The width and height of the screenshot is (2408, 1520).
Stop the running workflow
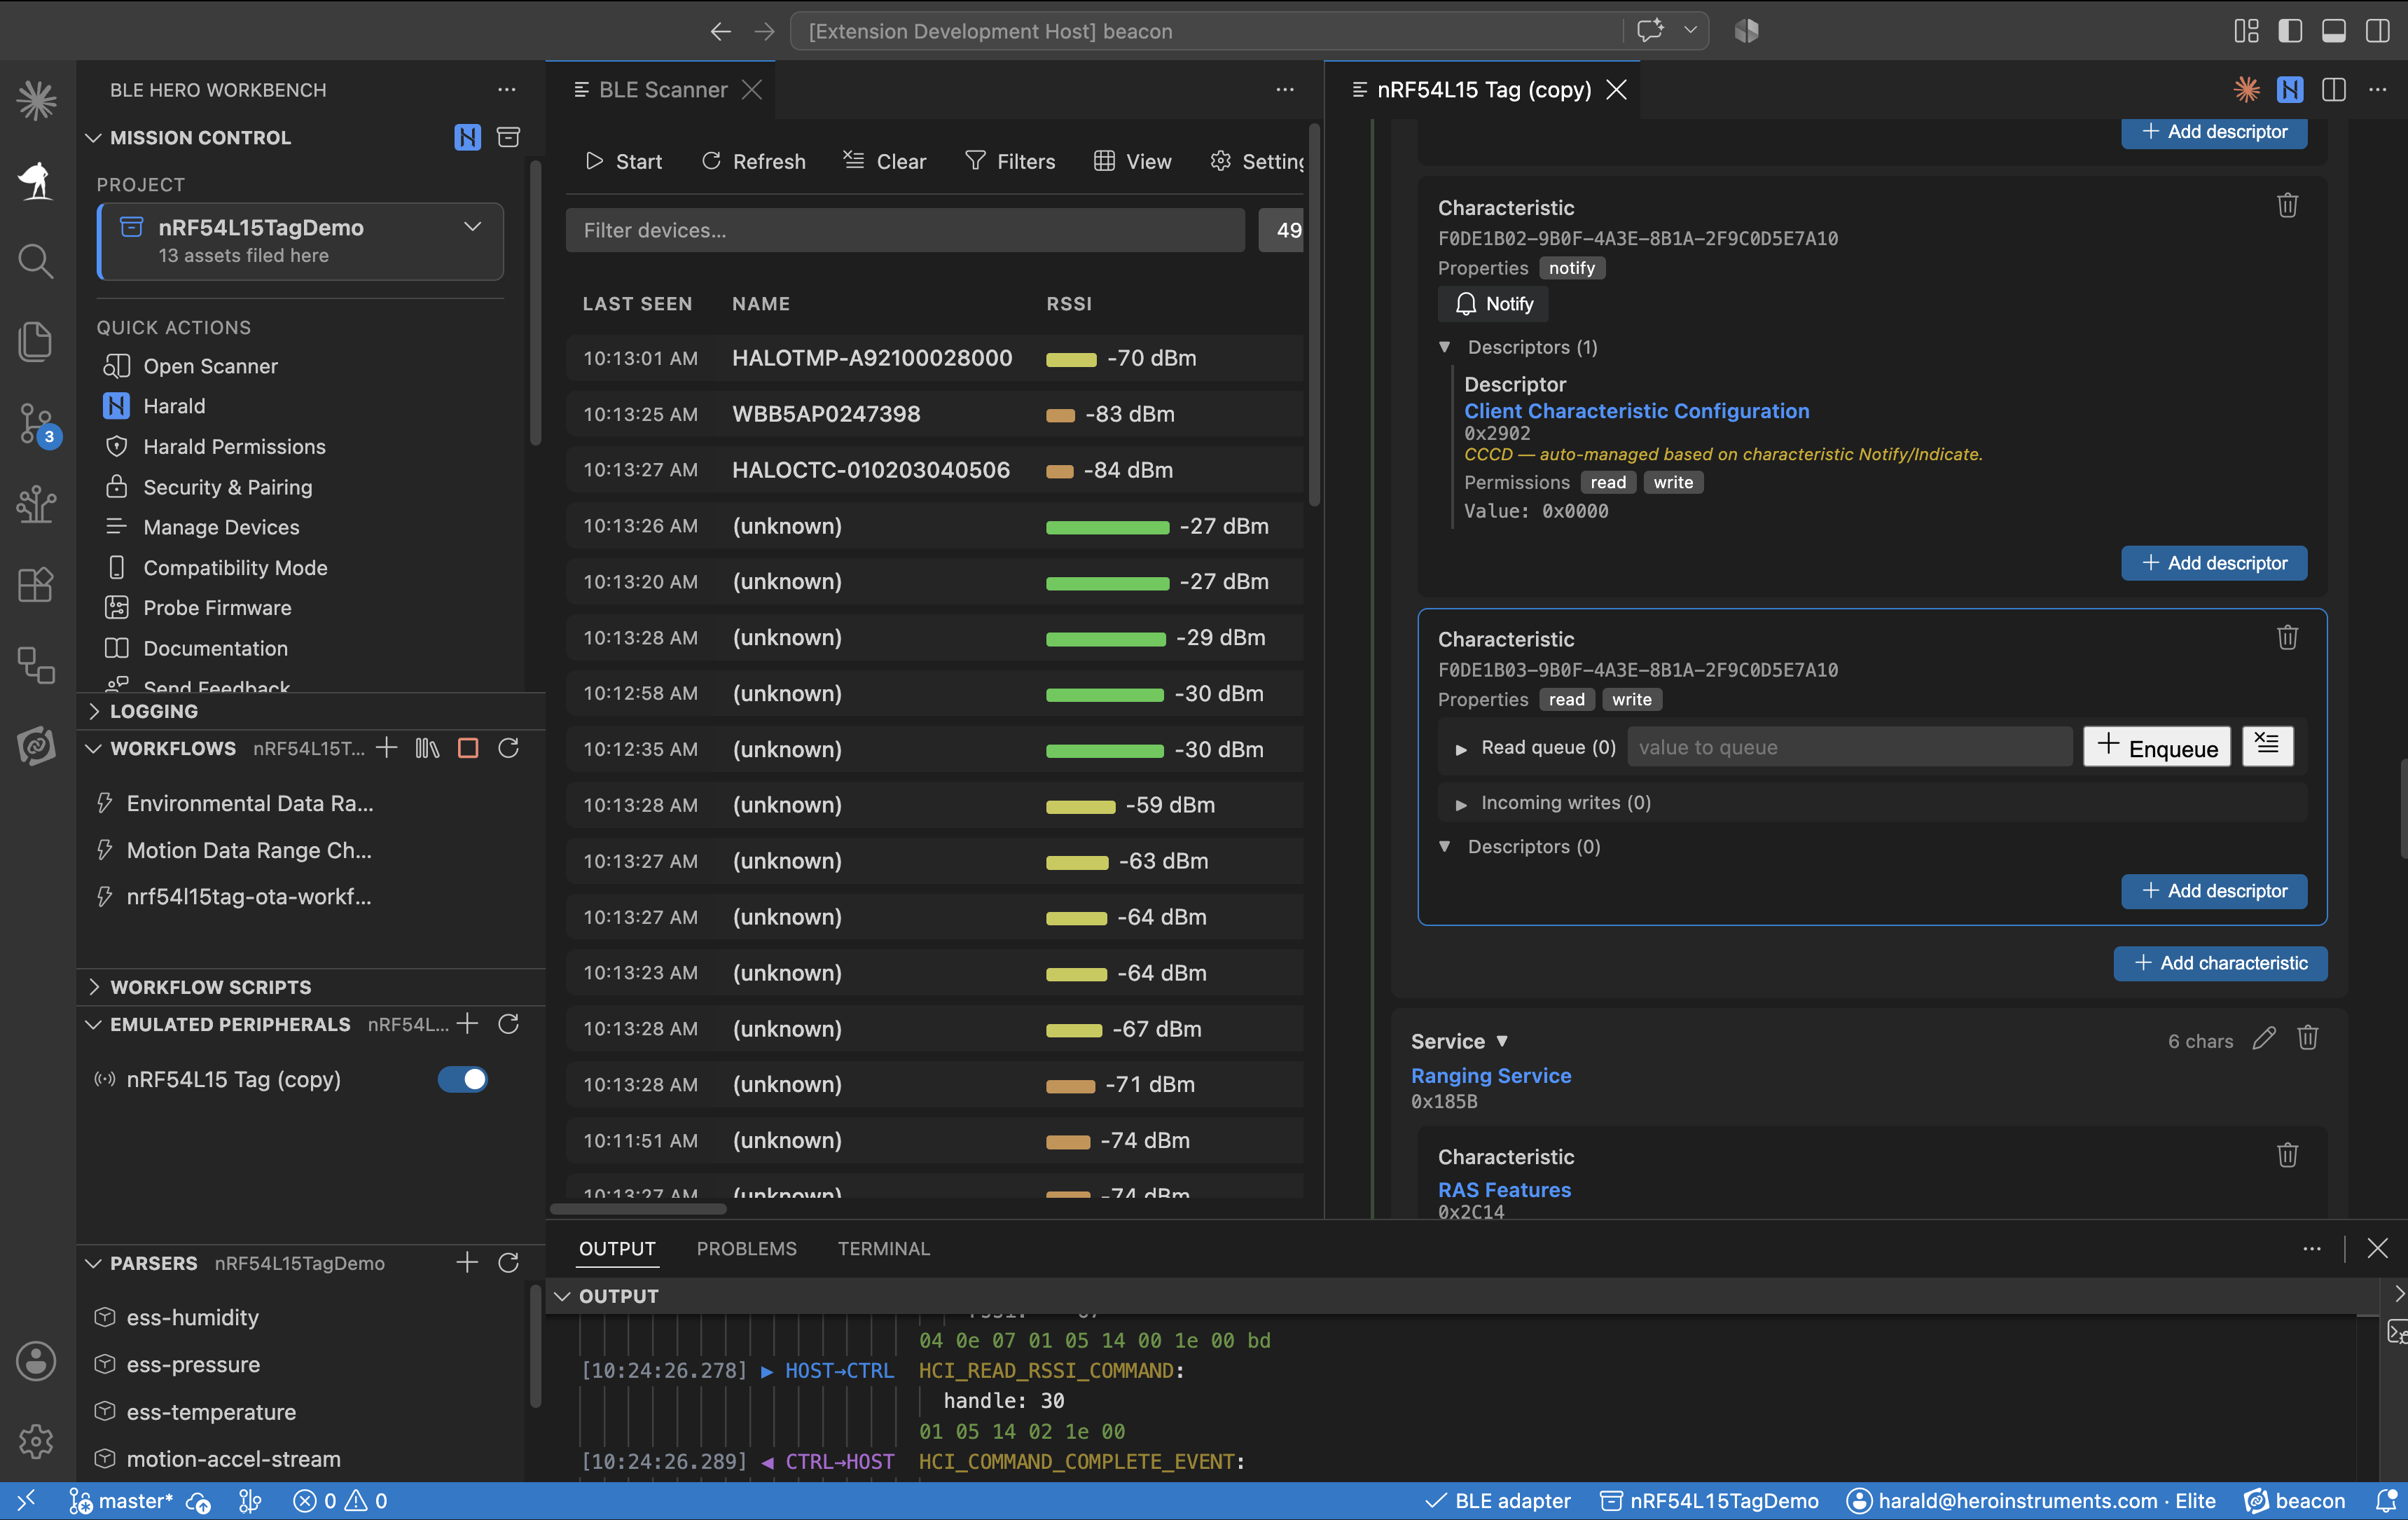click(x=467, y=748)
